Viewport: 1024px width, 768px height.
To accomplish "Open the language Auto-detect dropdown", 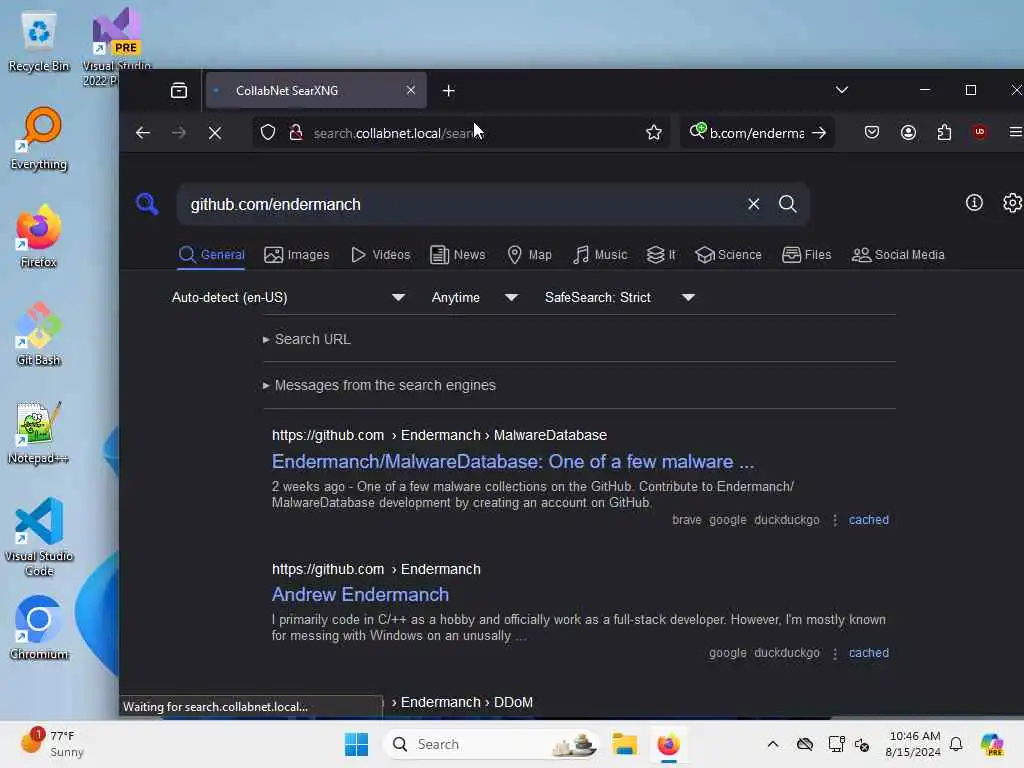I will tap(288, 297).
